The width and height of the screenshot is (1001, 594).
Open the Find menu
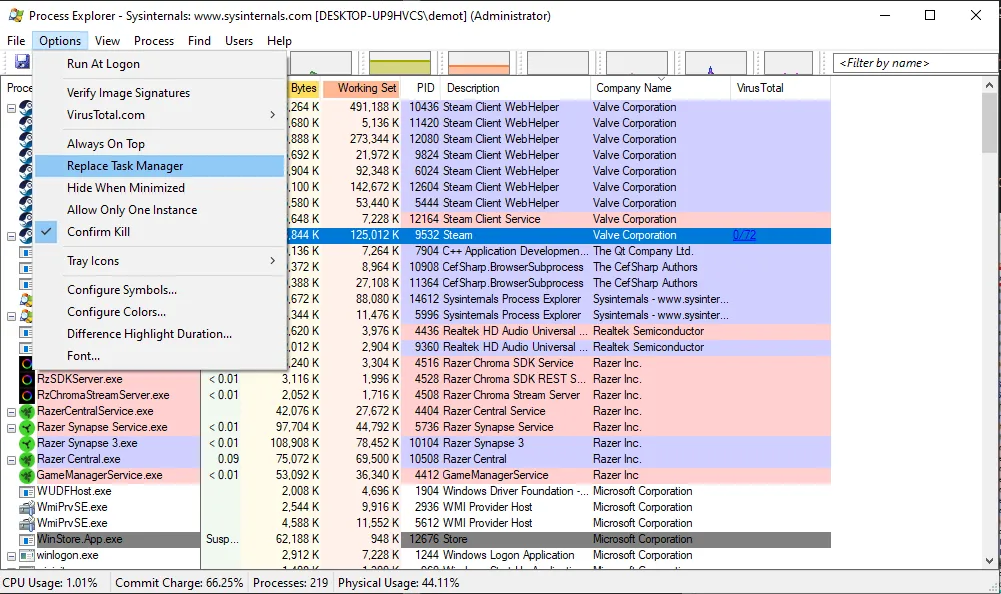[x=199, y=40]
